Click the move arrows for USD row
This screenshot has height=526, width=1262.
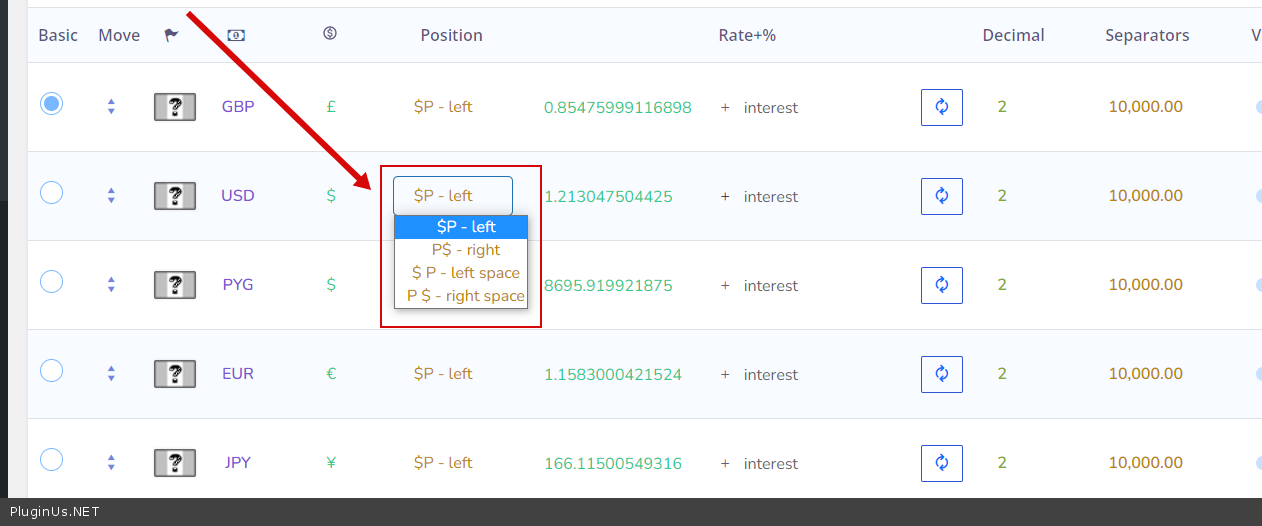111,196
